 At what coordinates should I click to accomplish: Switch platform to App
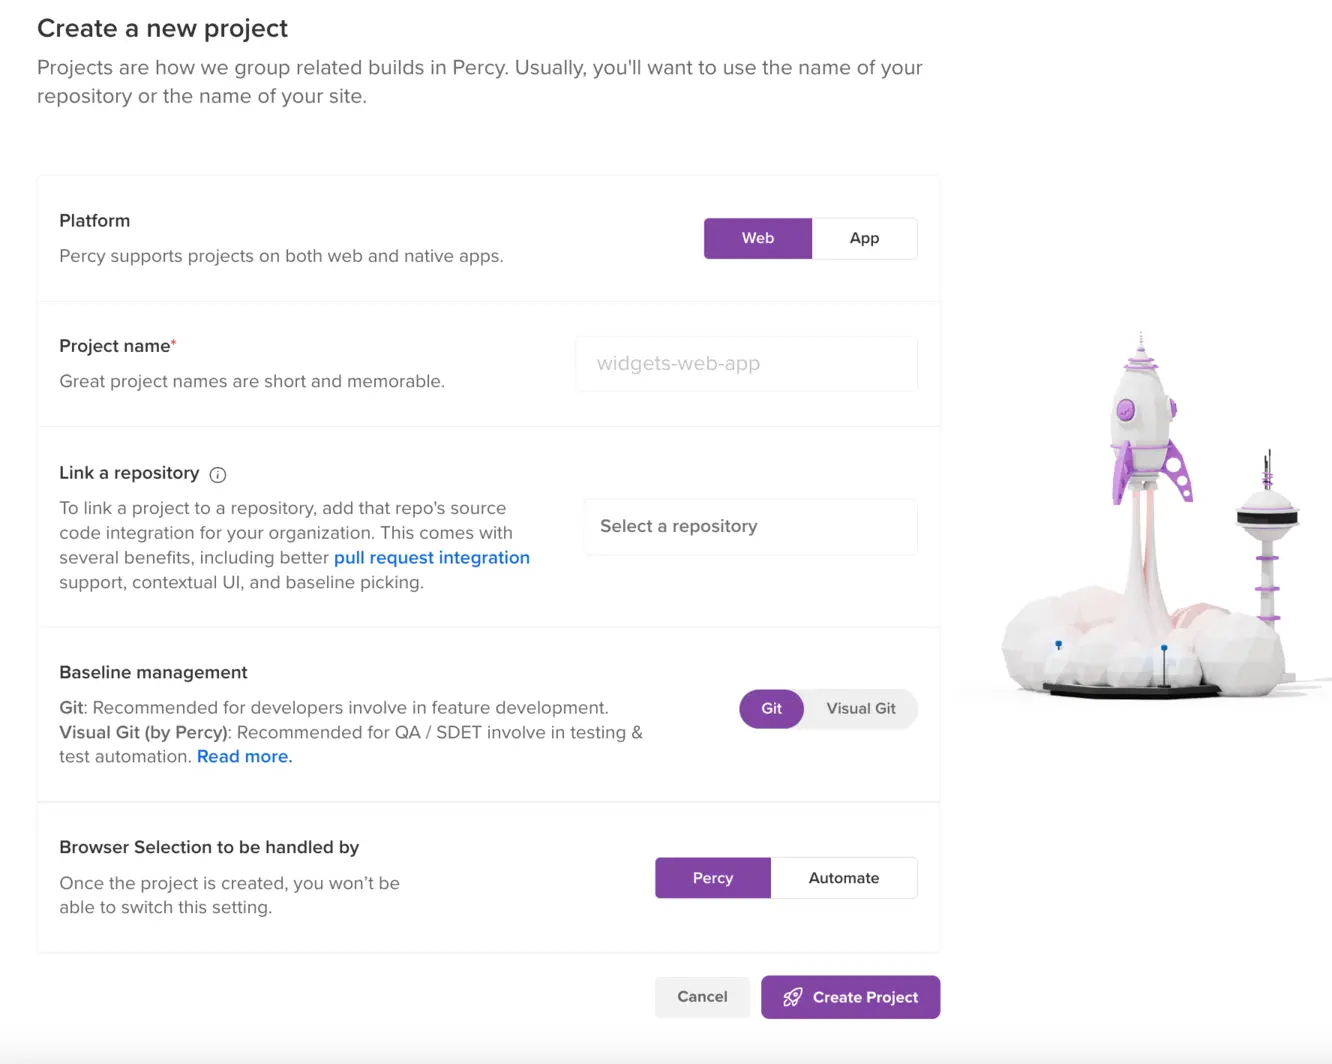pyautogui.click(x=864, y=238)
